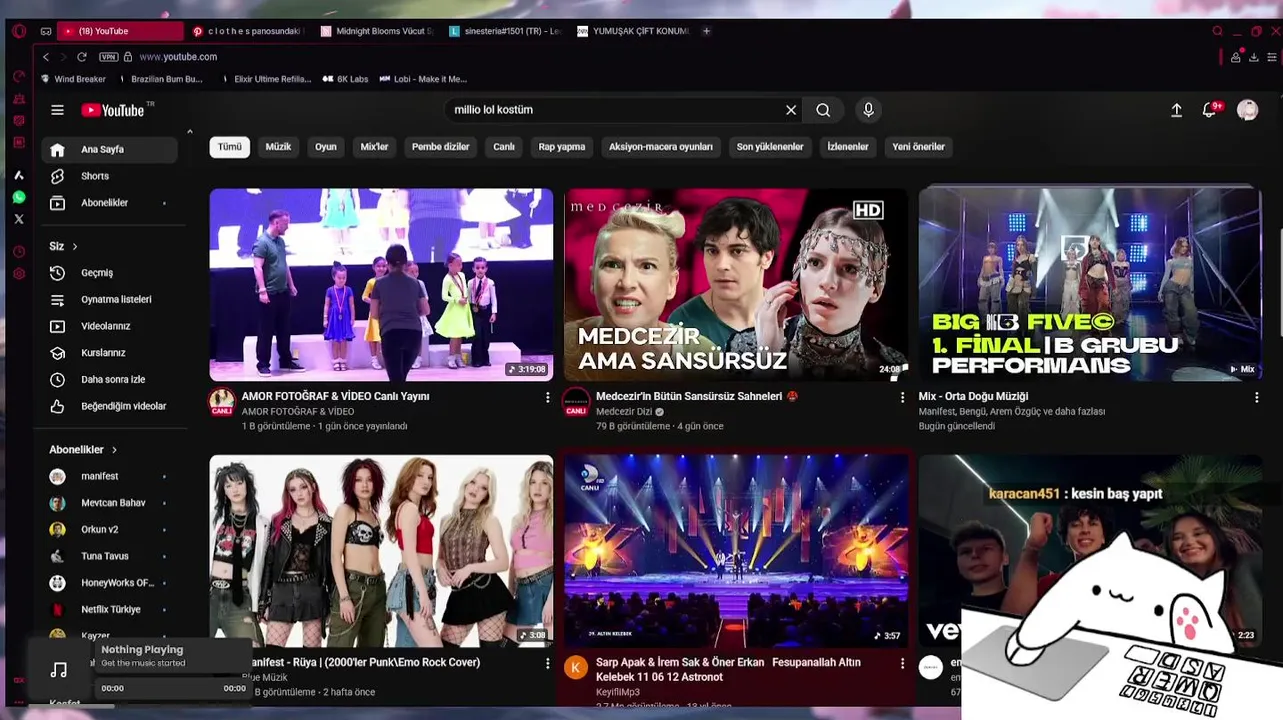Image resolution: width=1283 pixels, height=720 pixels.
Task: Open the Elixir Ultime bookmark
Action: pos(266,79)
